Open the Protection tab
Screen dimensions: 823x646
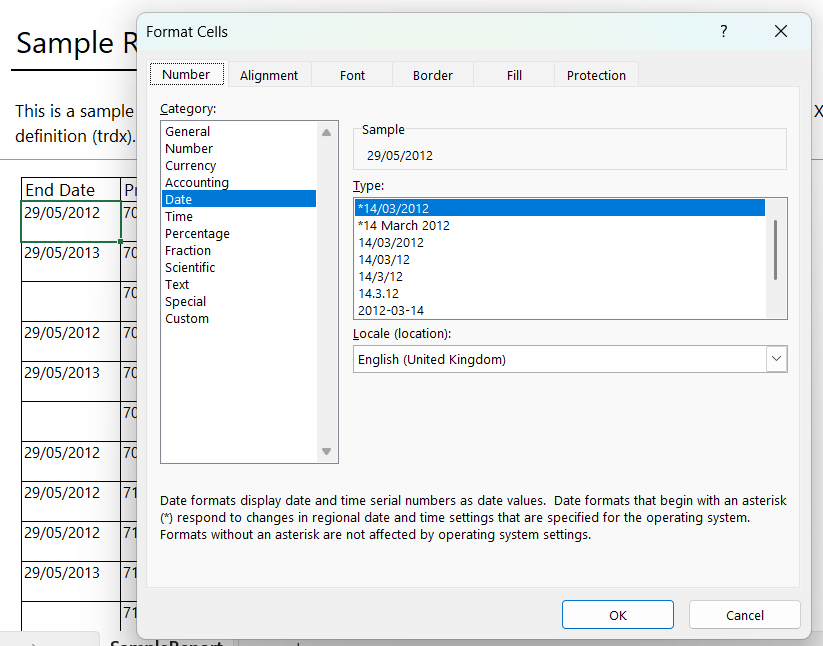(596, 75)
